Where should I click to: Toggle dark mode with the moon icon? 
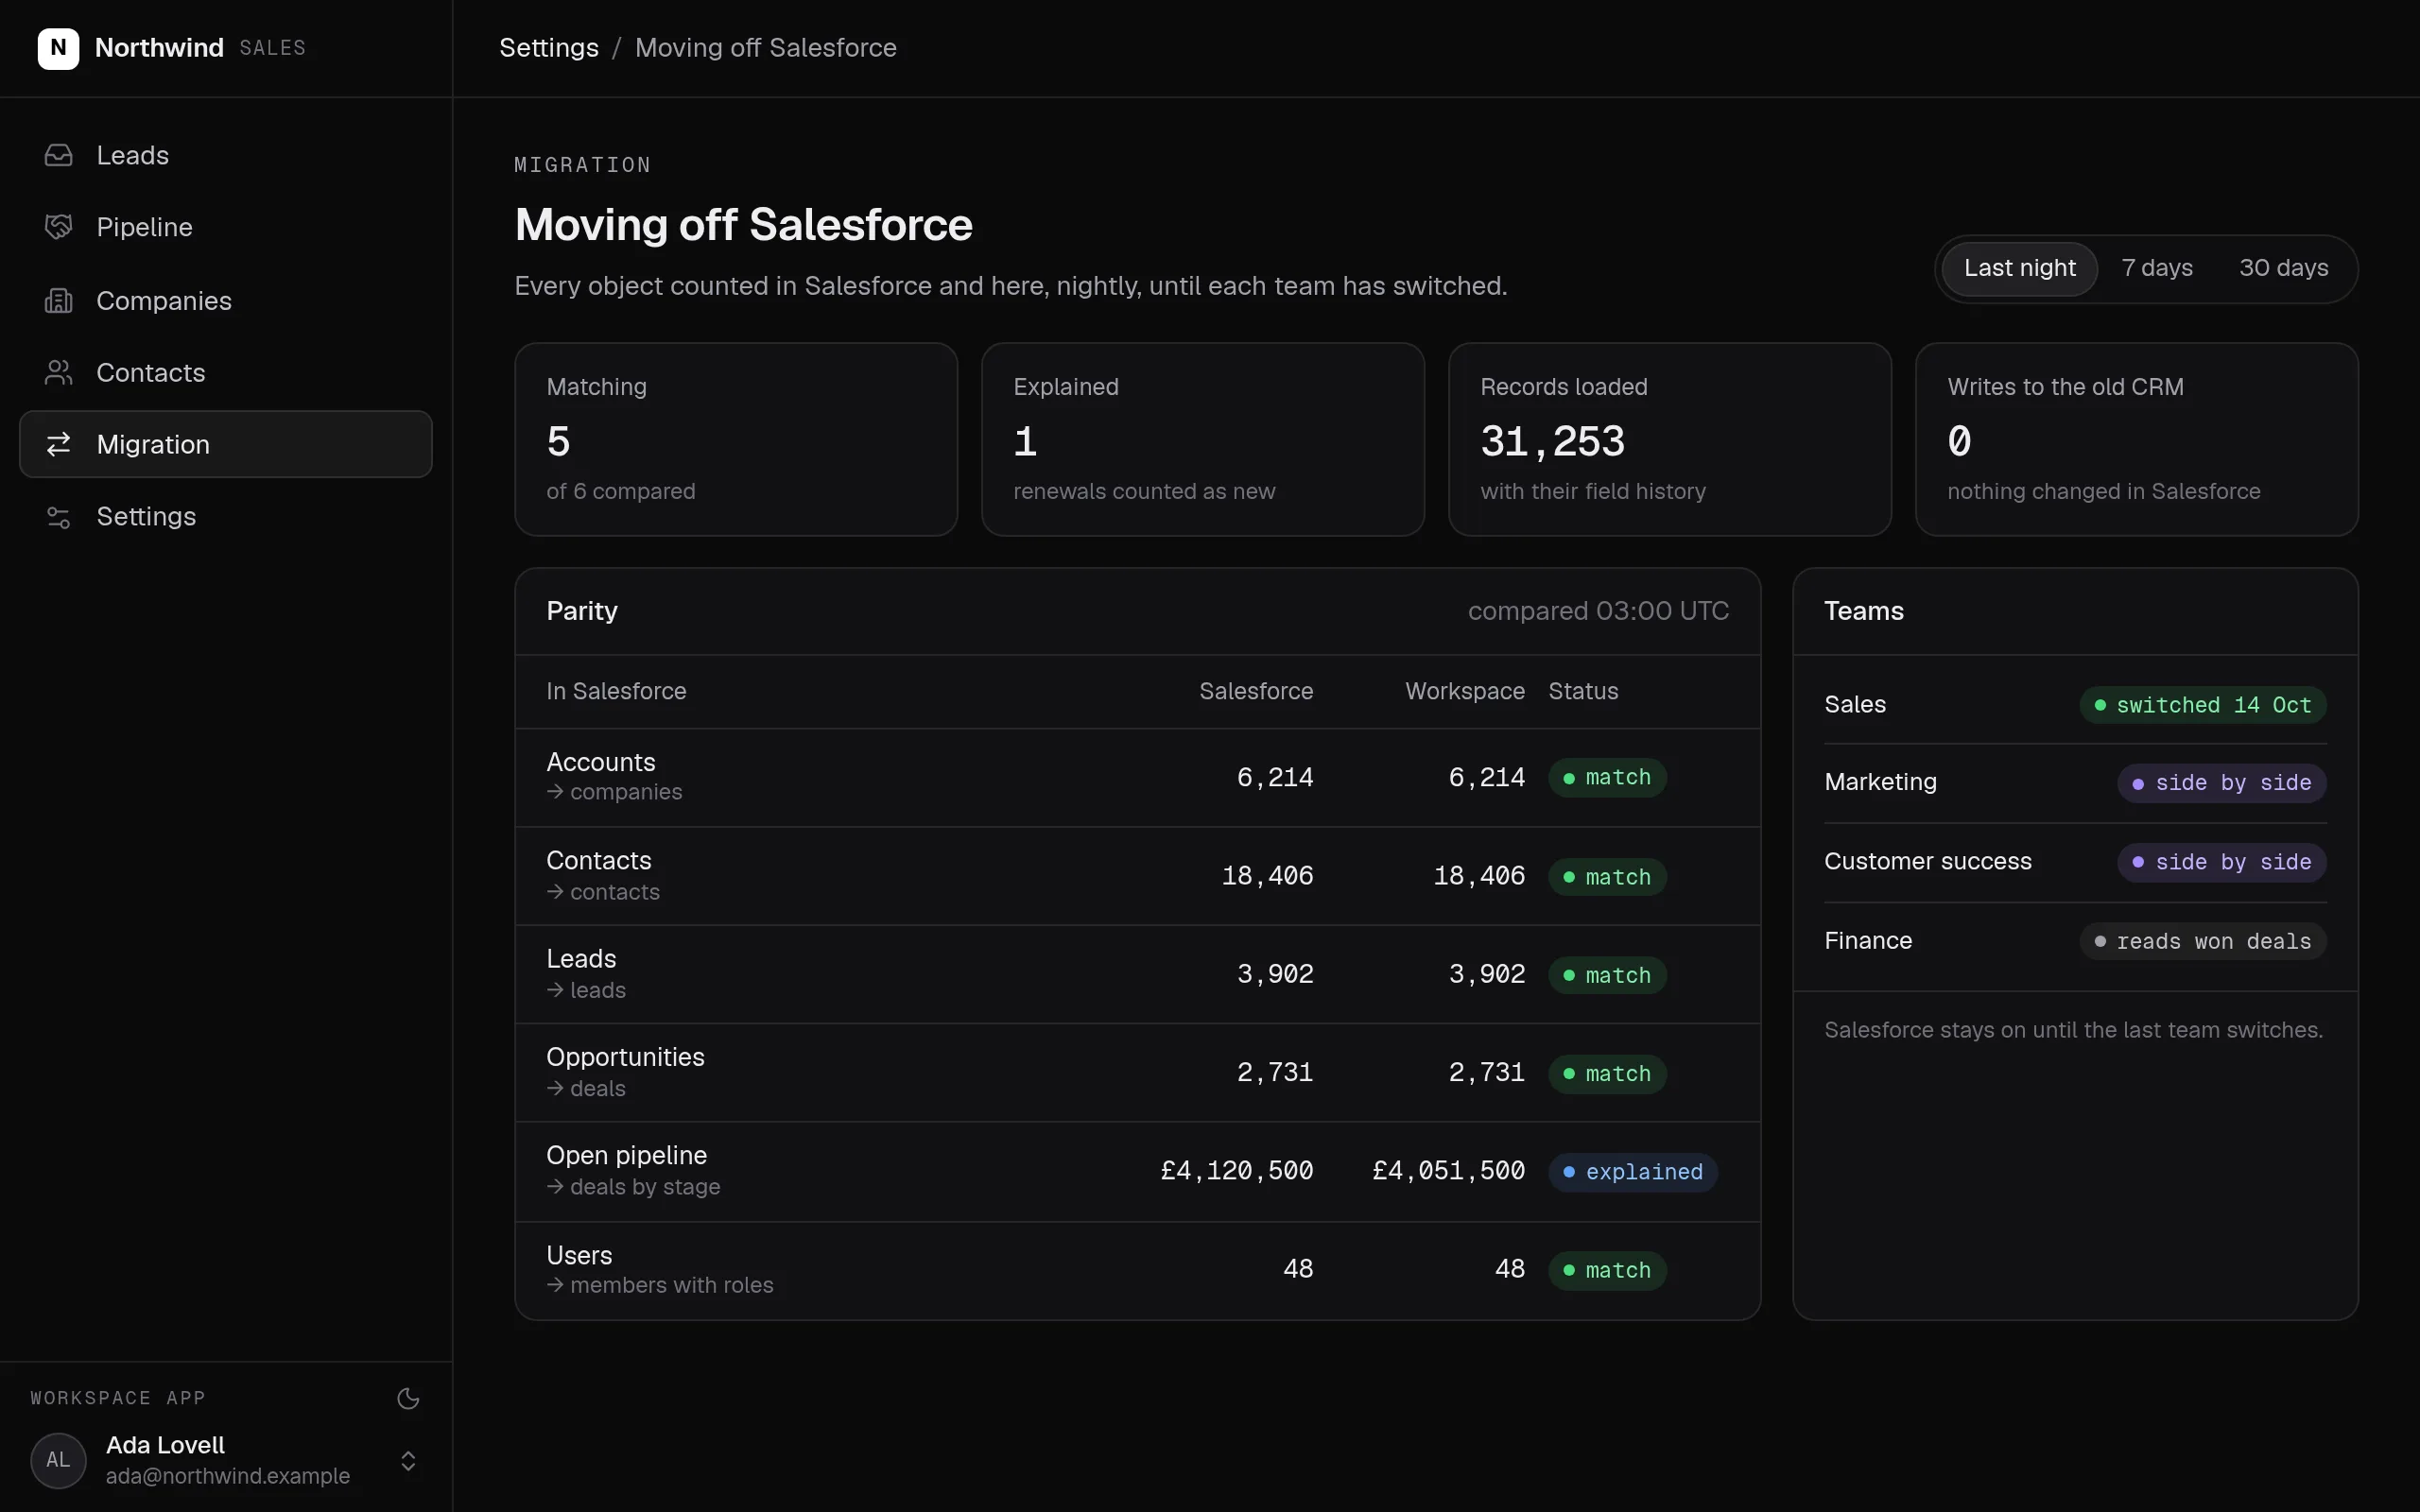click(x=408, y=1398)
